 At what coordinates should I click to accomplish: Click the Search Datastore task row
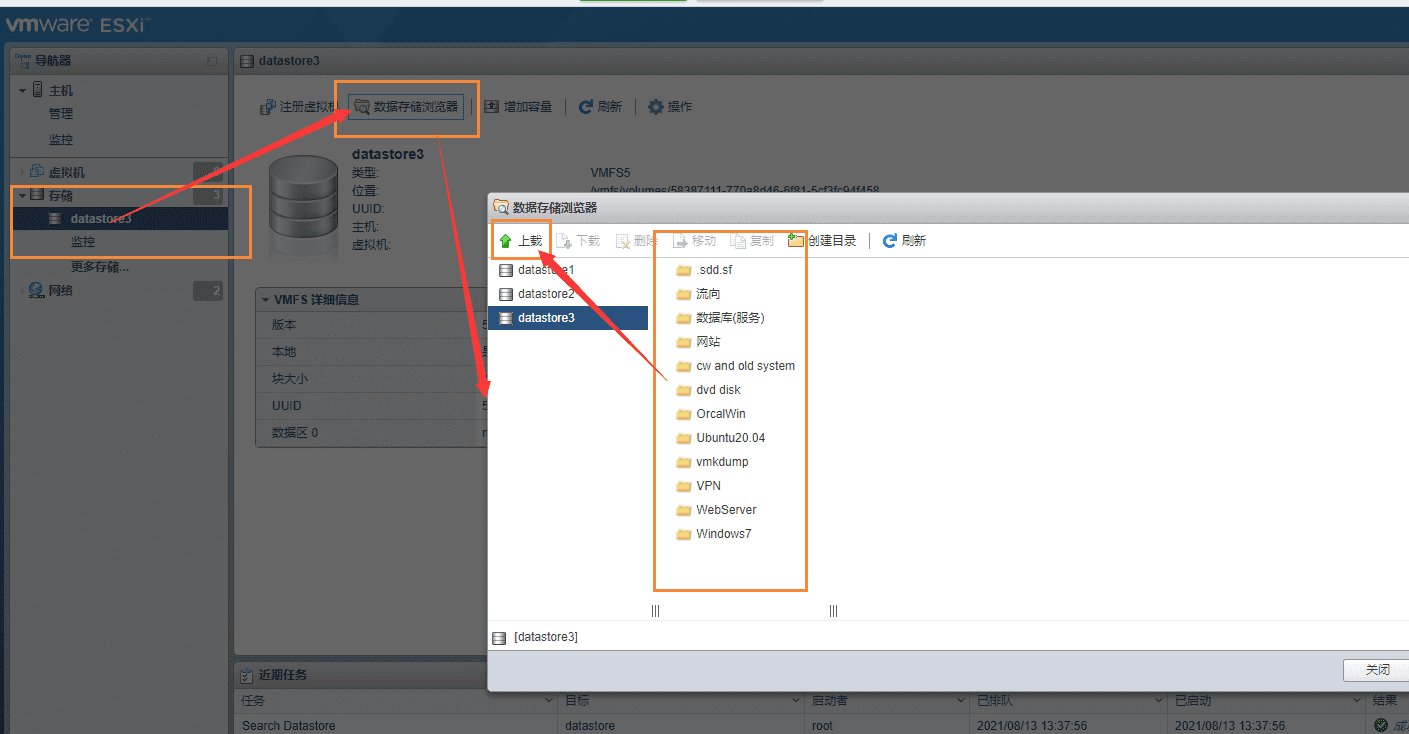[821, 725]
